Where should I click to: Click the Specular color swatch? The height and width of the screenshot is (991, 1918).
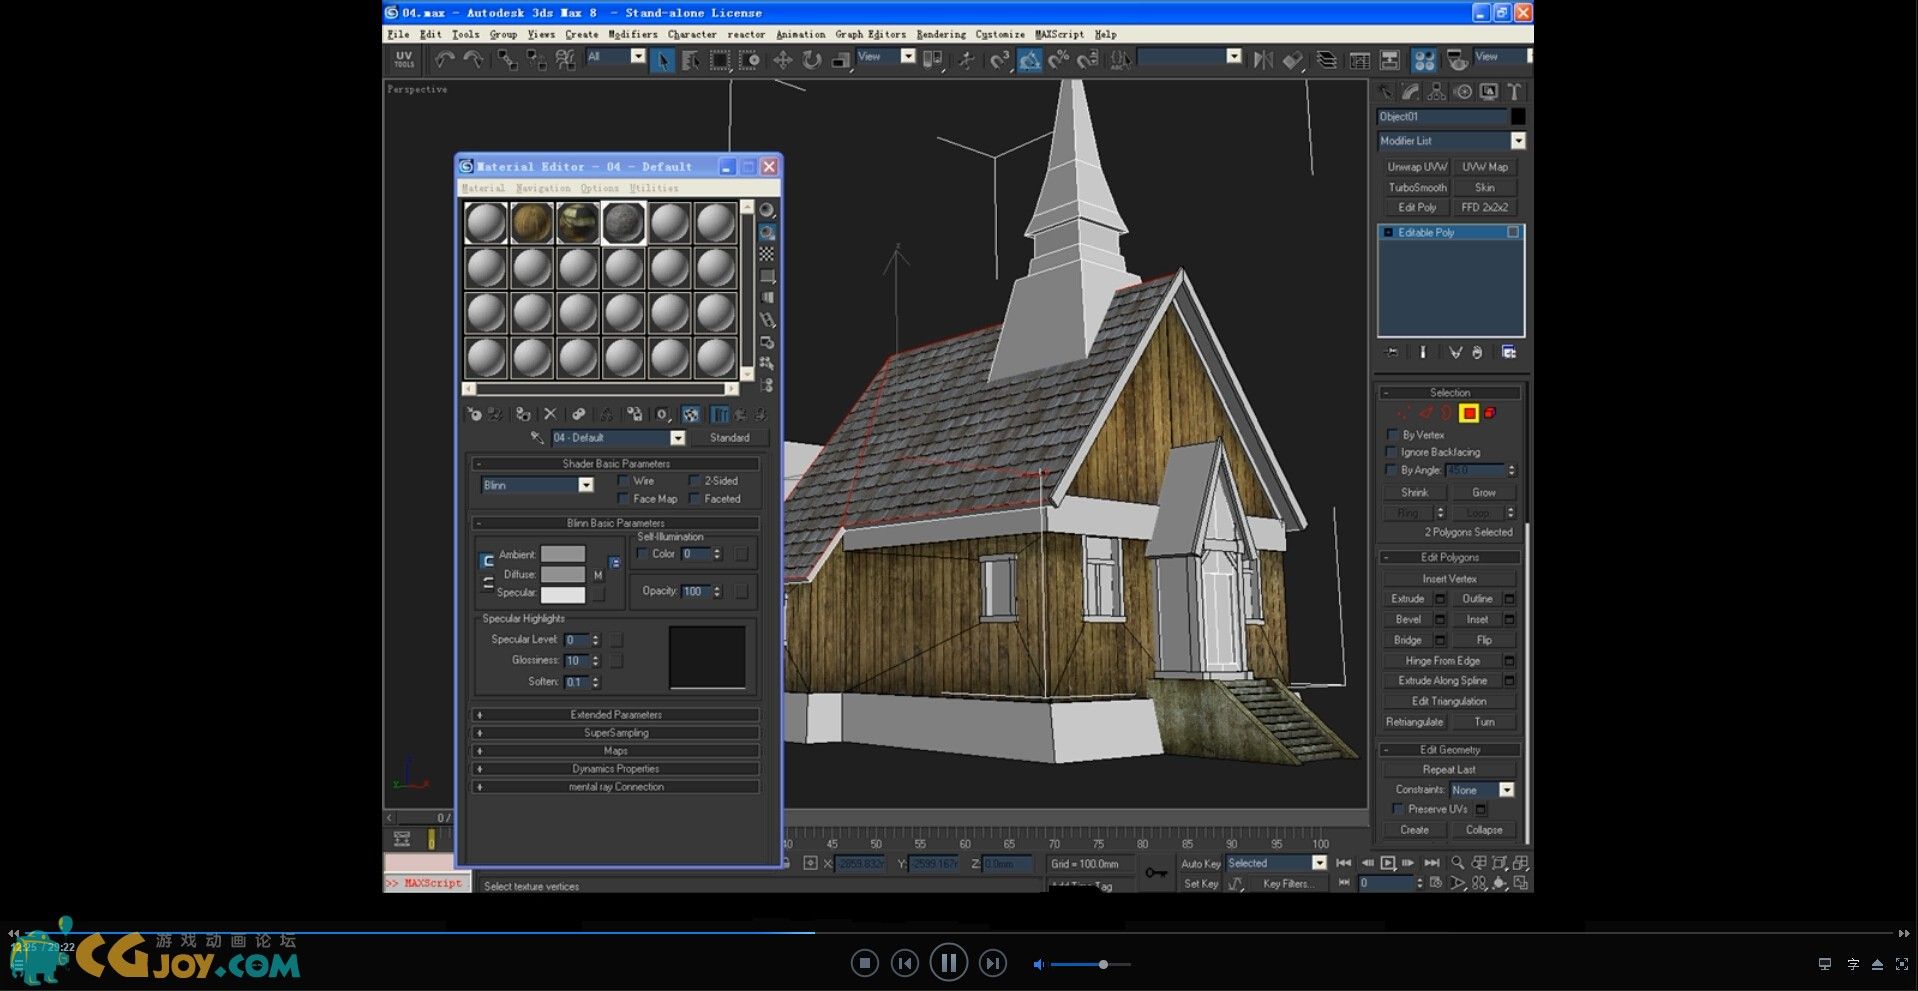(563, 594)
